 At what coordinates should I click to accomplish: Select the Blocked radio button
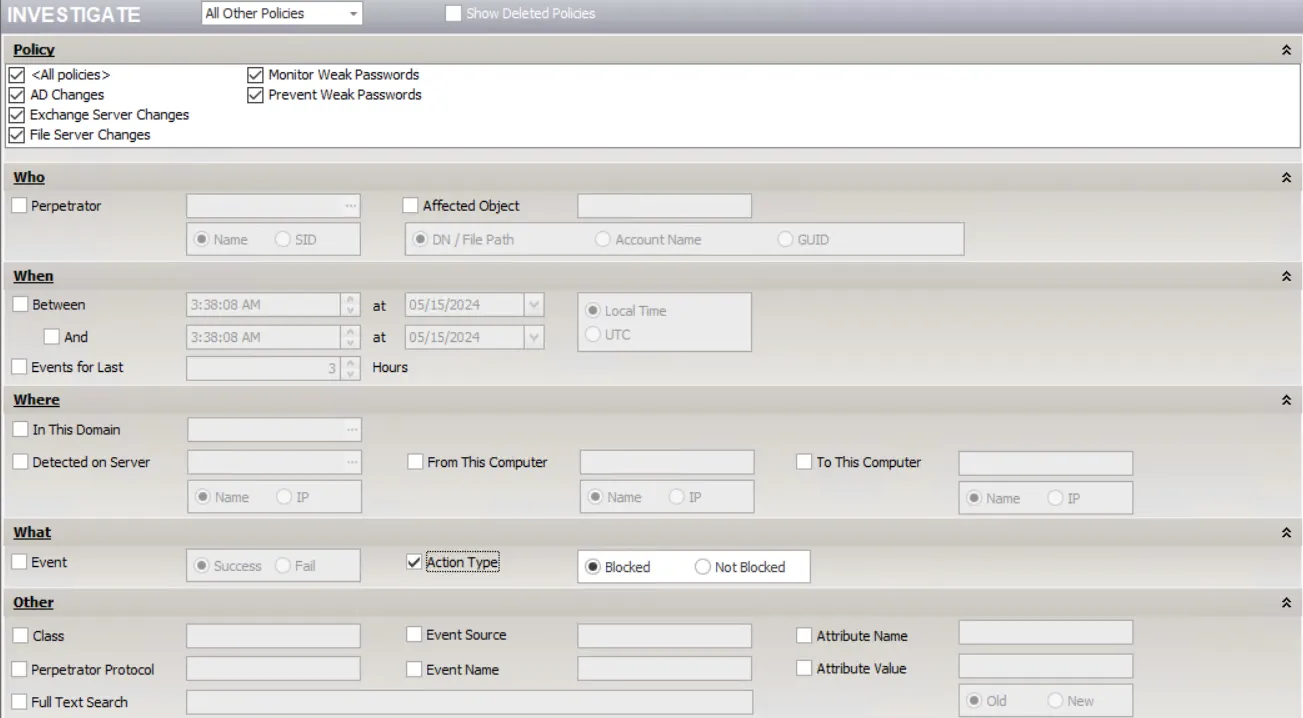click(593, 567)
